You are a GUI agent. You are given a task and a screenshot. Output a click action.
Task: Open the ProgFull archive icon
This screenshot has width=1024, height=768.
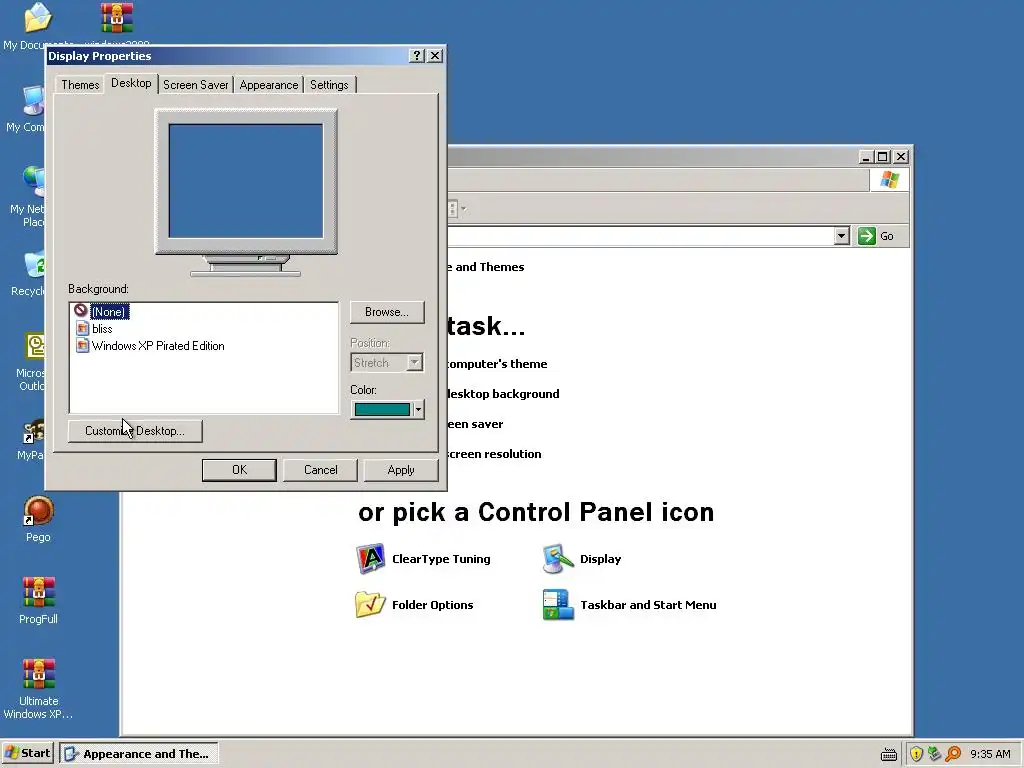click(38, 592)
